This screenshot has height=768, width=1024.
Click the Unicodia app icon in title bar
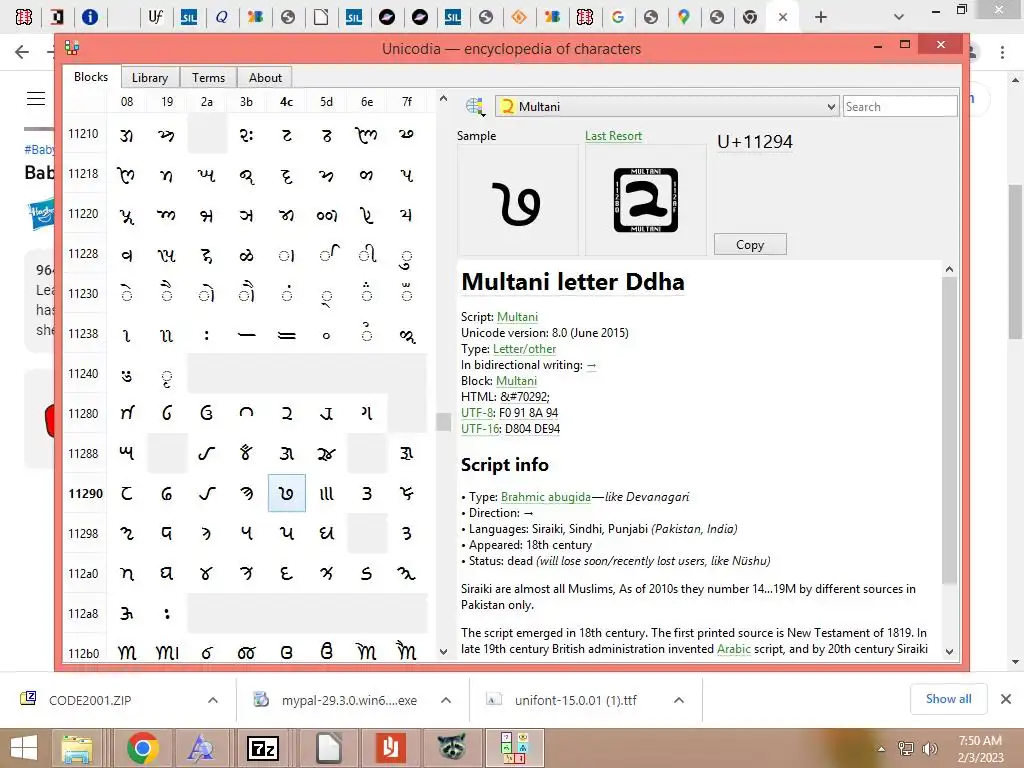[x=72, y=48]
